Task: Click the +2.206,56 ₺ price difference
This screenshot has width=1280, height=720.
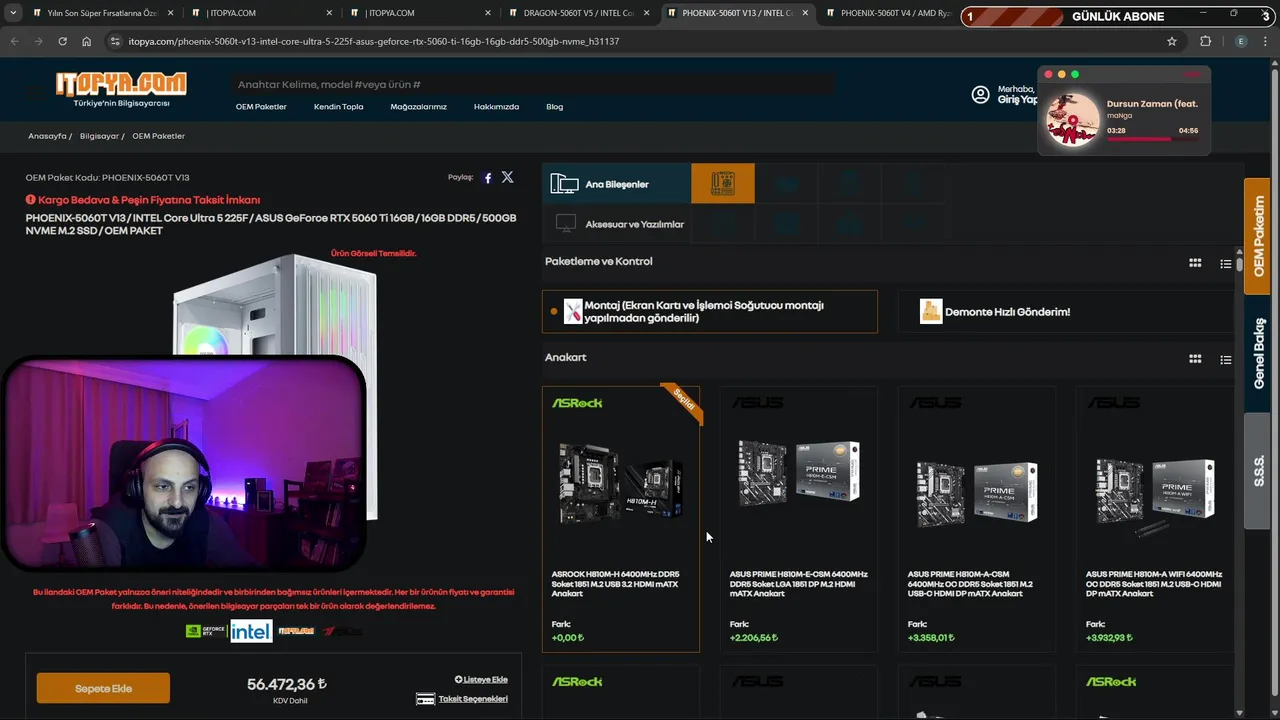Action: coord(755,637)
